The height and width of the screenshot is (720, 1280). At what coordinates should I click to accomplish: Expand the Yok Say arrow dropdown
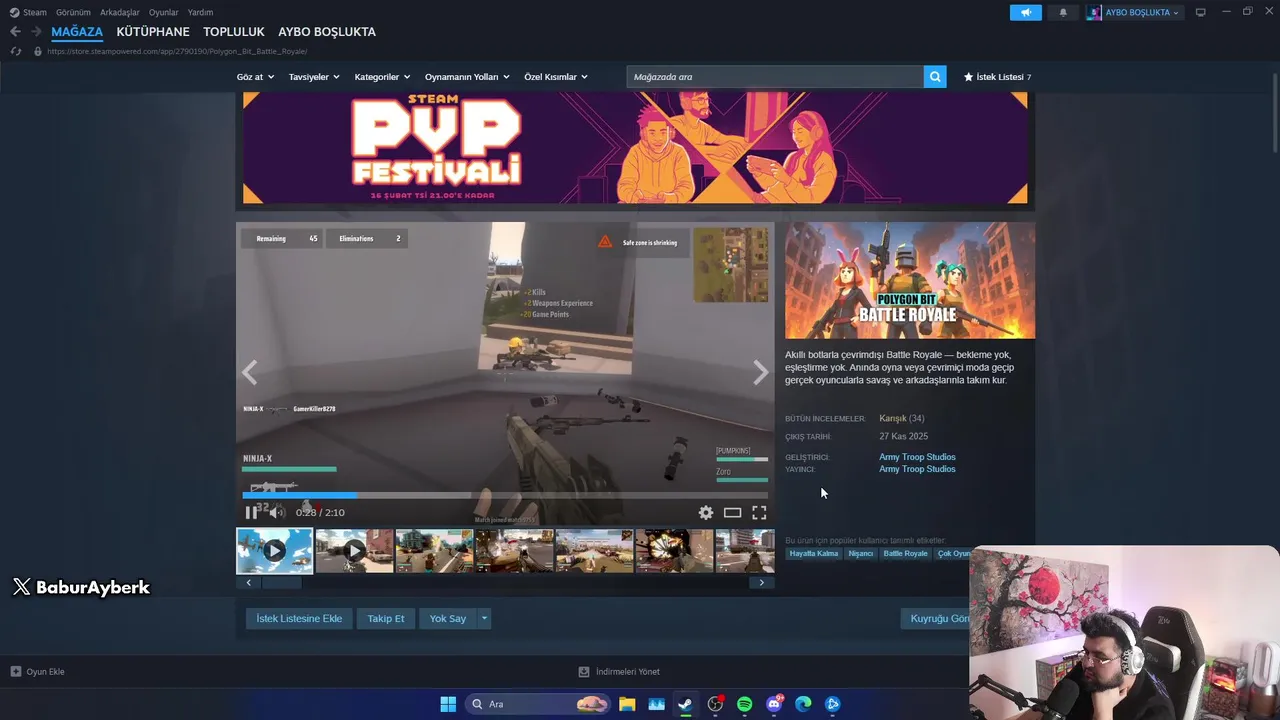pos(484,618)
